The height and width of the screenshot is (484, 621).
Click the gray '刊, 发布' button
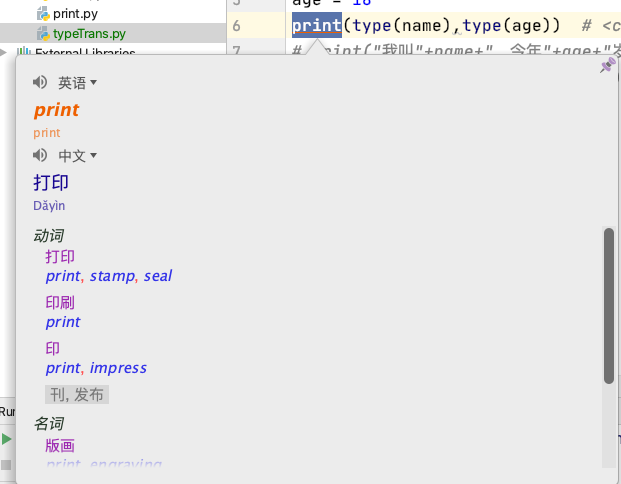tap(77, 394)
